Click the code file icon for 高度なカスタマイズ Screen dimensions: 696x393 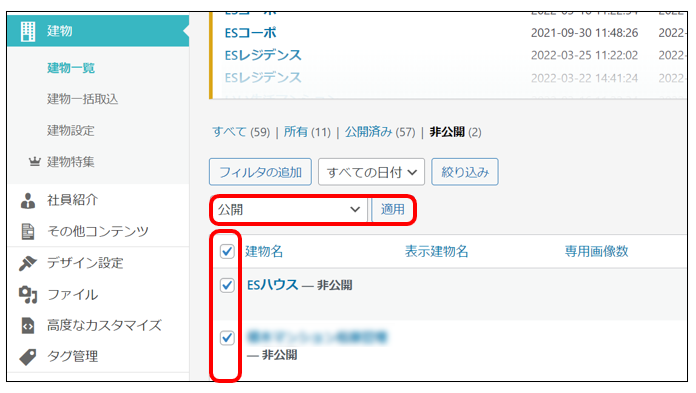[x=28, y=326]
